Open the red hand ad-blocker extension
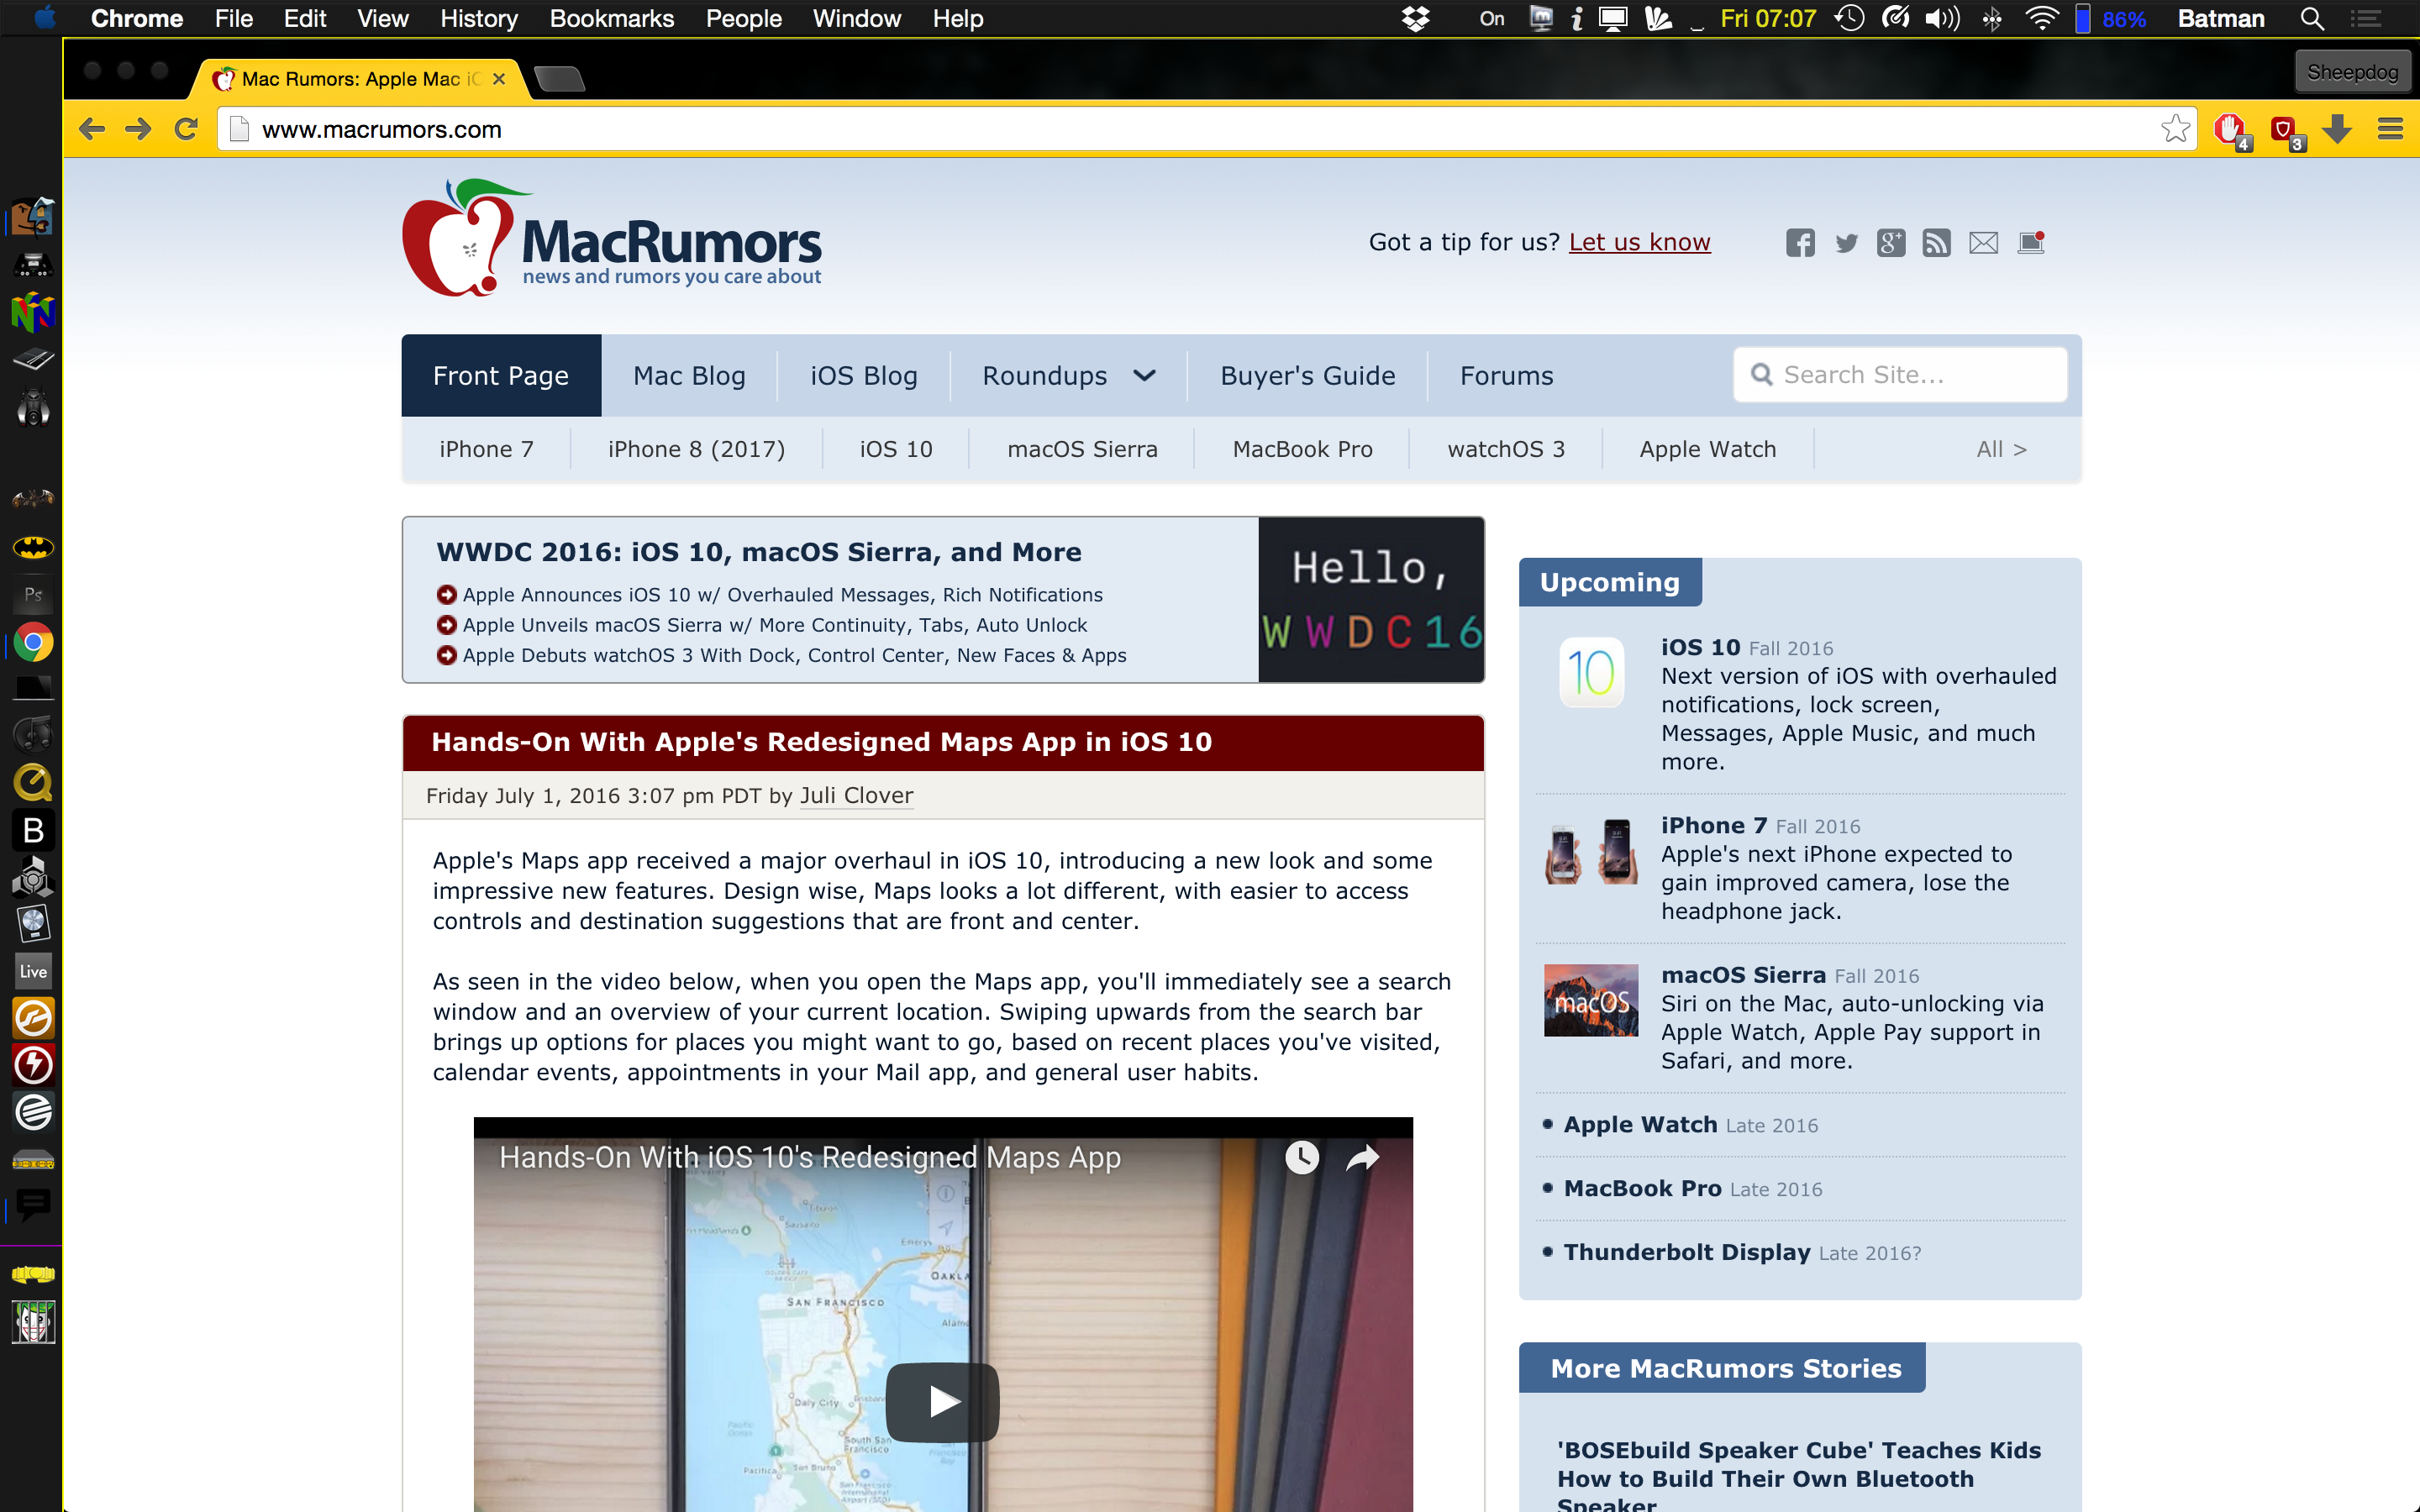The width and height of the screenshot is (2420, 1512). 2230,130
